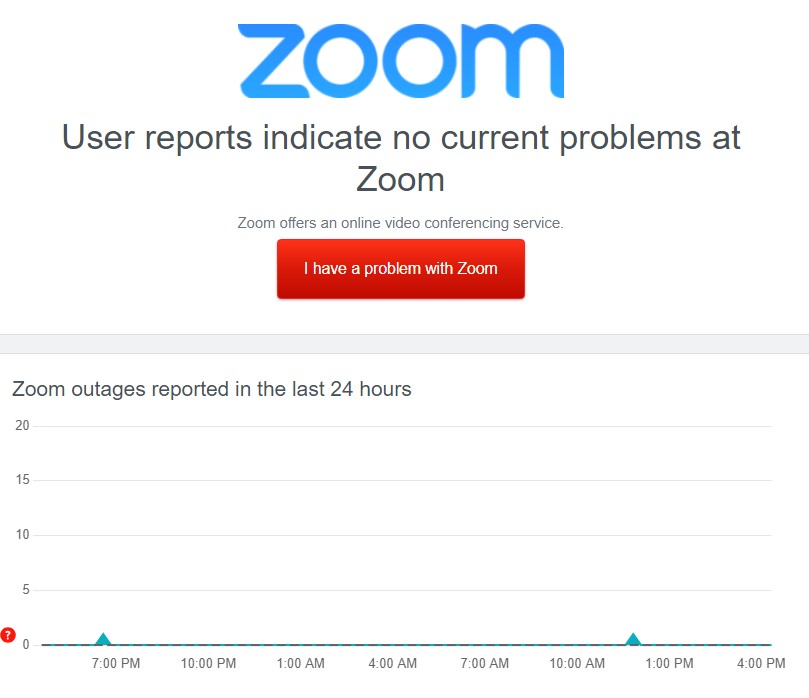Click the teal triangle marker before 1:00 PM

(633, 640)
